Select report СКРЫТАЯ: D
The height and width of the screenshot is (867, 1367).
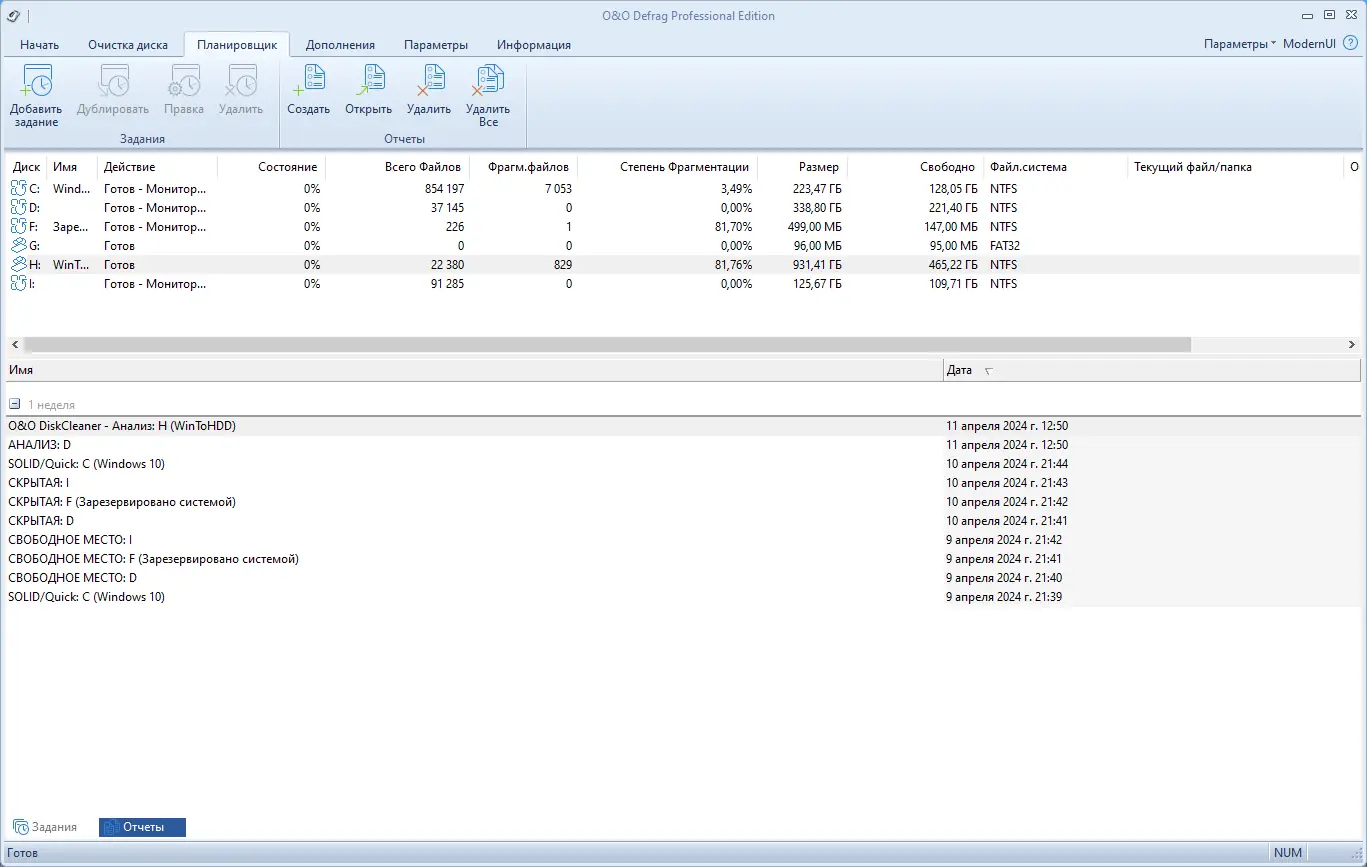[684, 521]
